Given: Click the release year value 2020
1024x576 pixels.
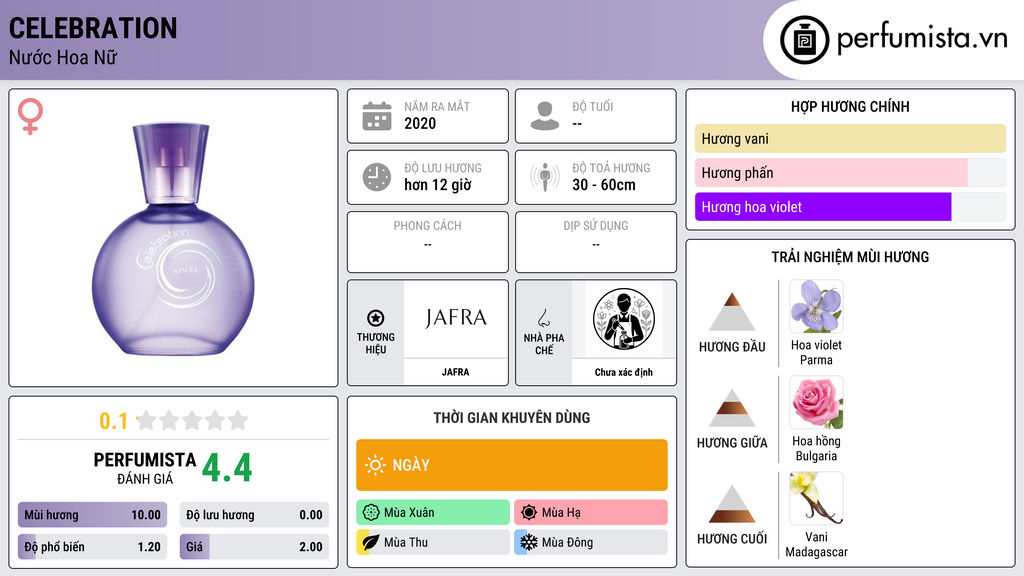Looking at the screenshot, I should [420, 123].
